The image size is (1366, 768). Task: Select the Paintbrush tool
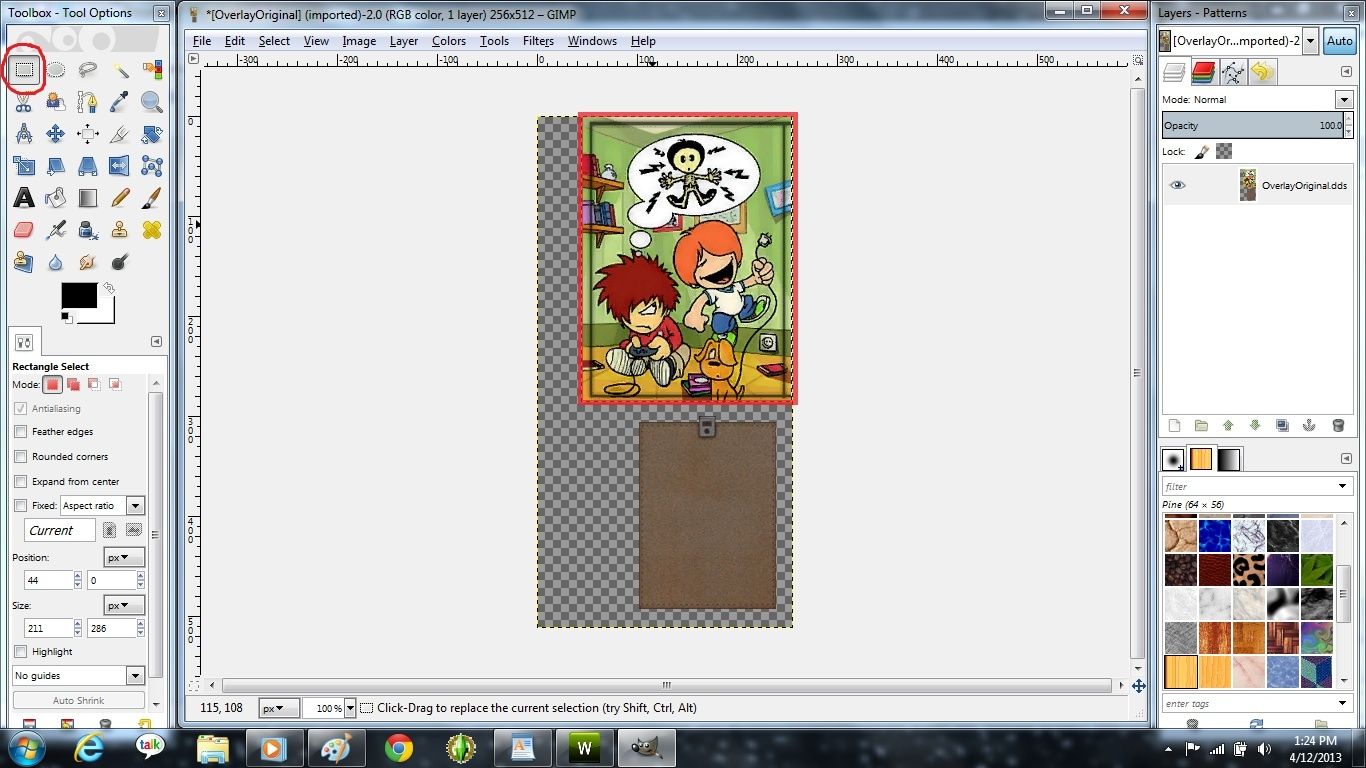click(x=152, y=198)
